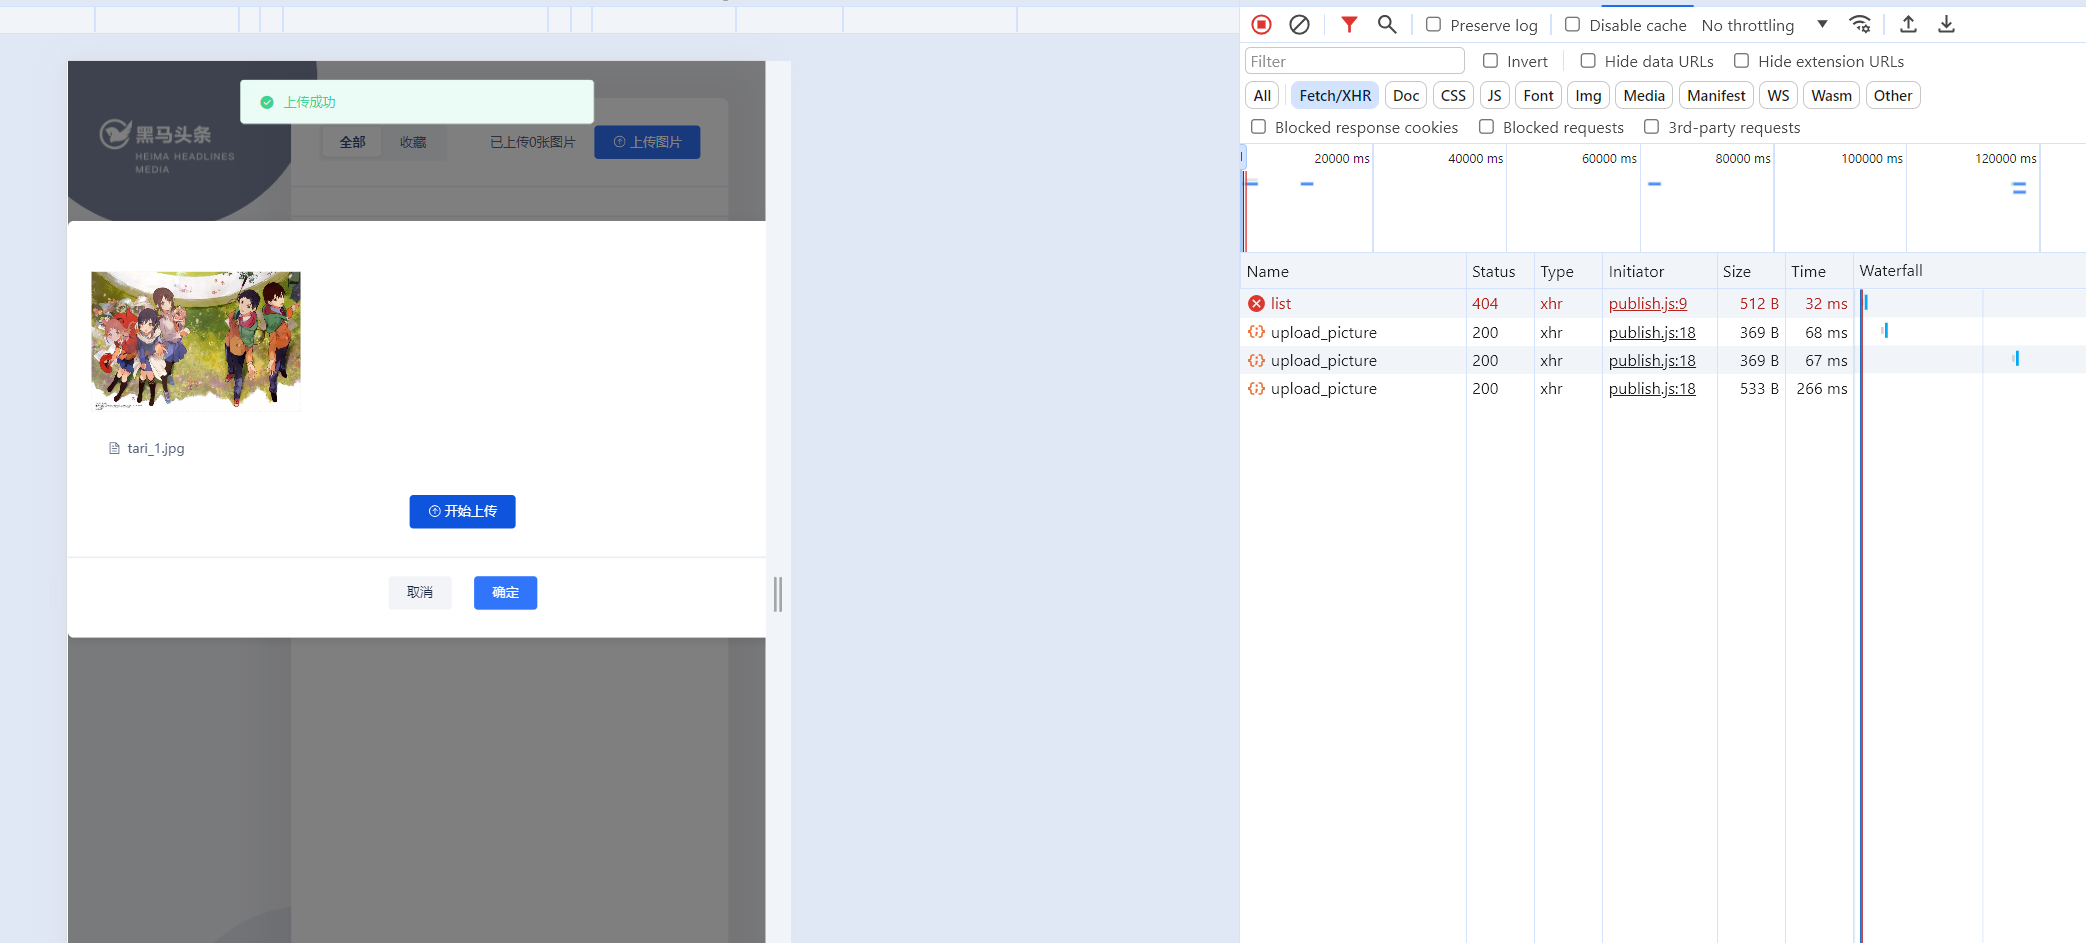
Task: Click the uploaded anime image thumbnail
Action: coord(196,341)
